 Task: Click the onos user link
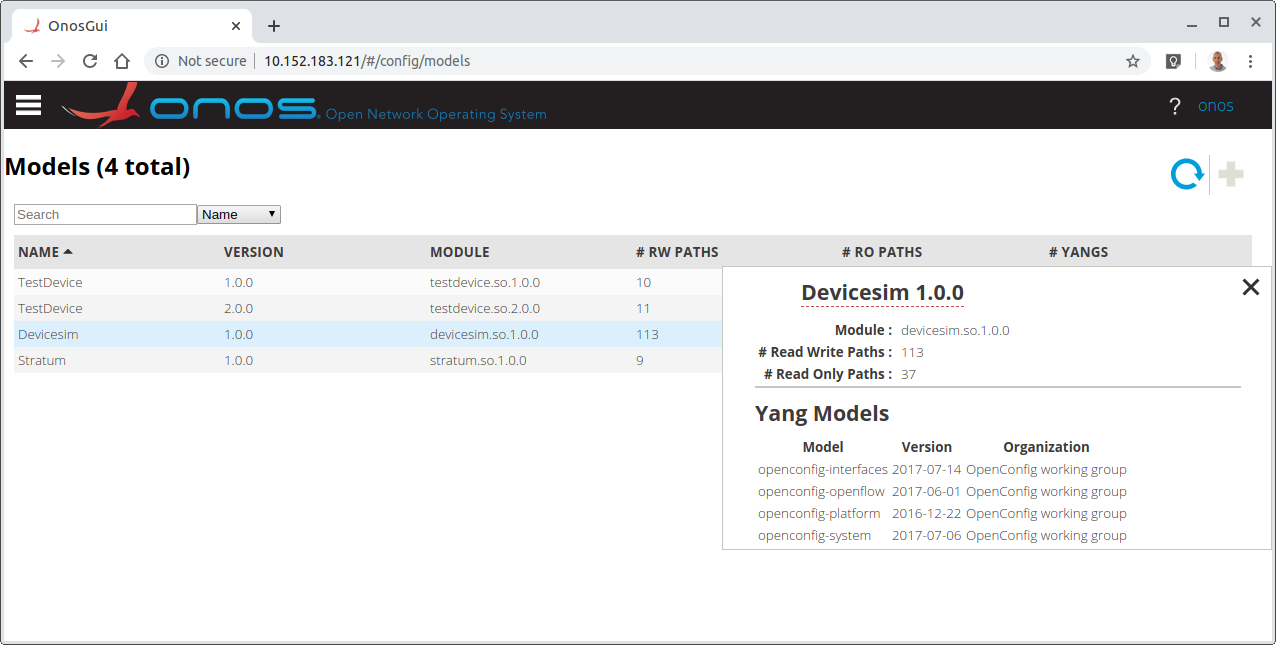pyautogui.click(x=1216, y=106)
